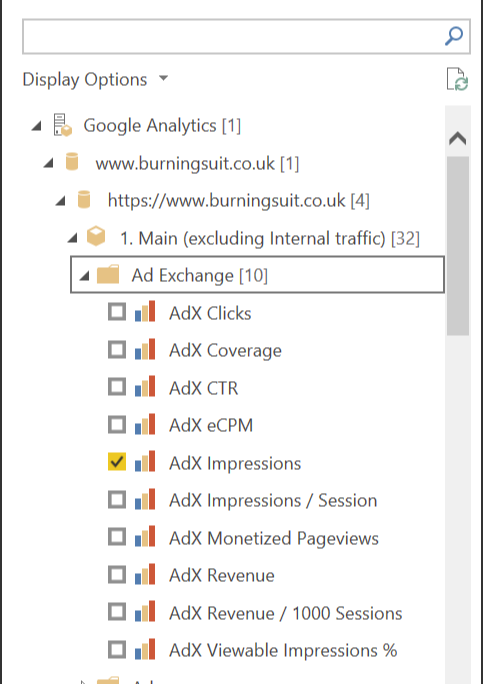Check AdX Viewable Impressions % checkbox
The height and width of the screenshot is (685, 483).
(117, 650)
